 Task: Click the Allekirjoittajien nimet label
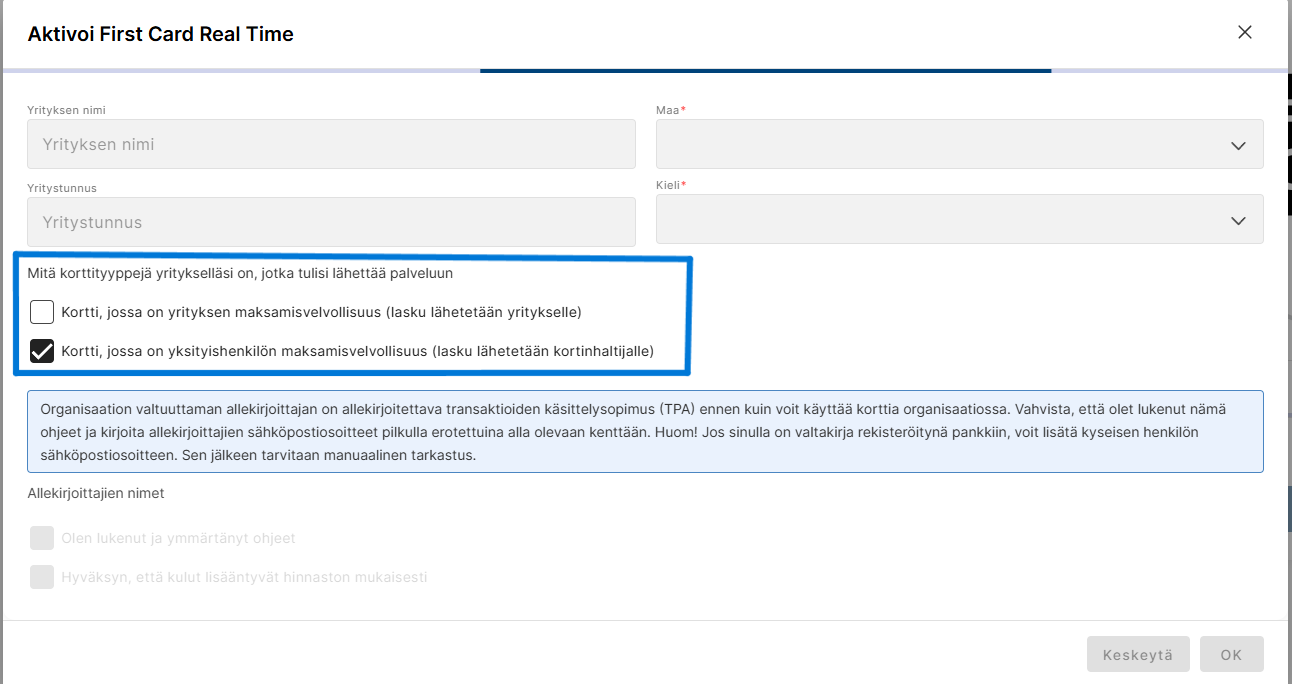click(x=96, y=493)
